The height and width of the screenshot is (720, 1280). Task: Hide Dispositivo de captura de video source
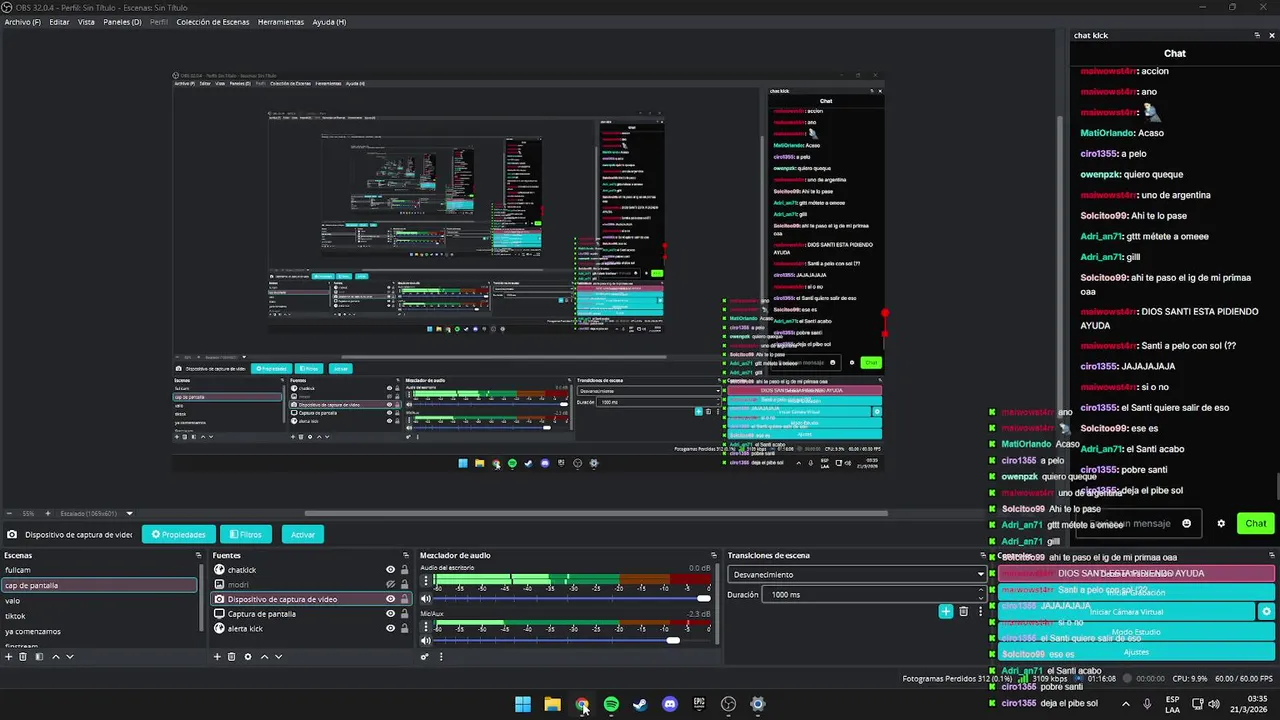[390, 599]
